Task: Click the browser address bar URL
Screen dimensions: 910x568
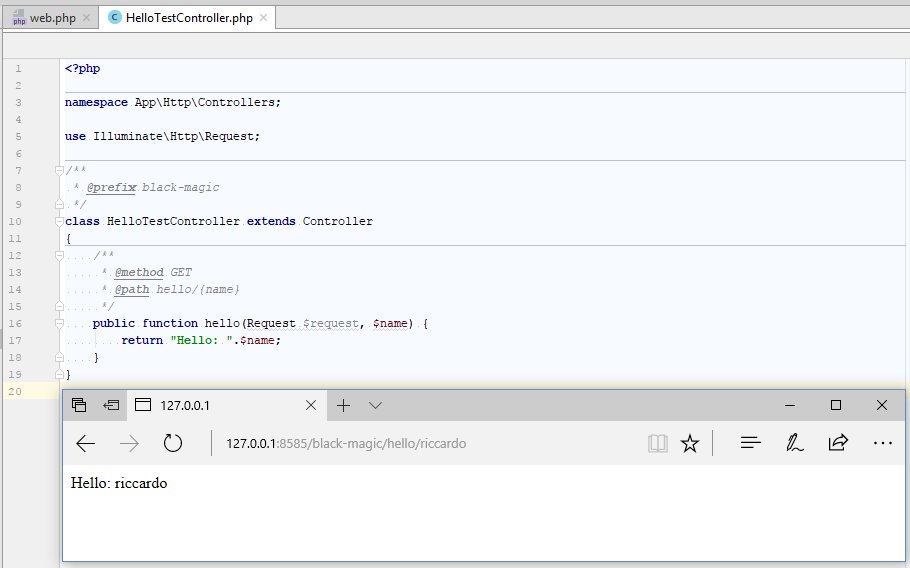Action: [346, 444]
